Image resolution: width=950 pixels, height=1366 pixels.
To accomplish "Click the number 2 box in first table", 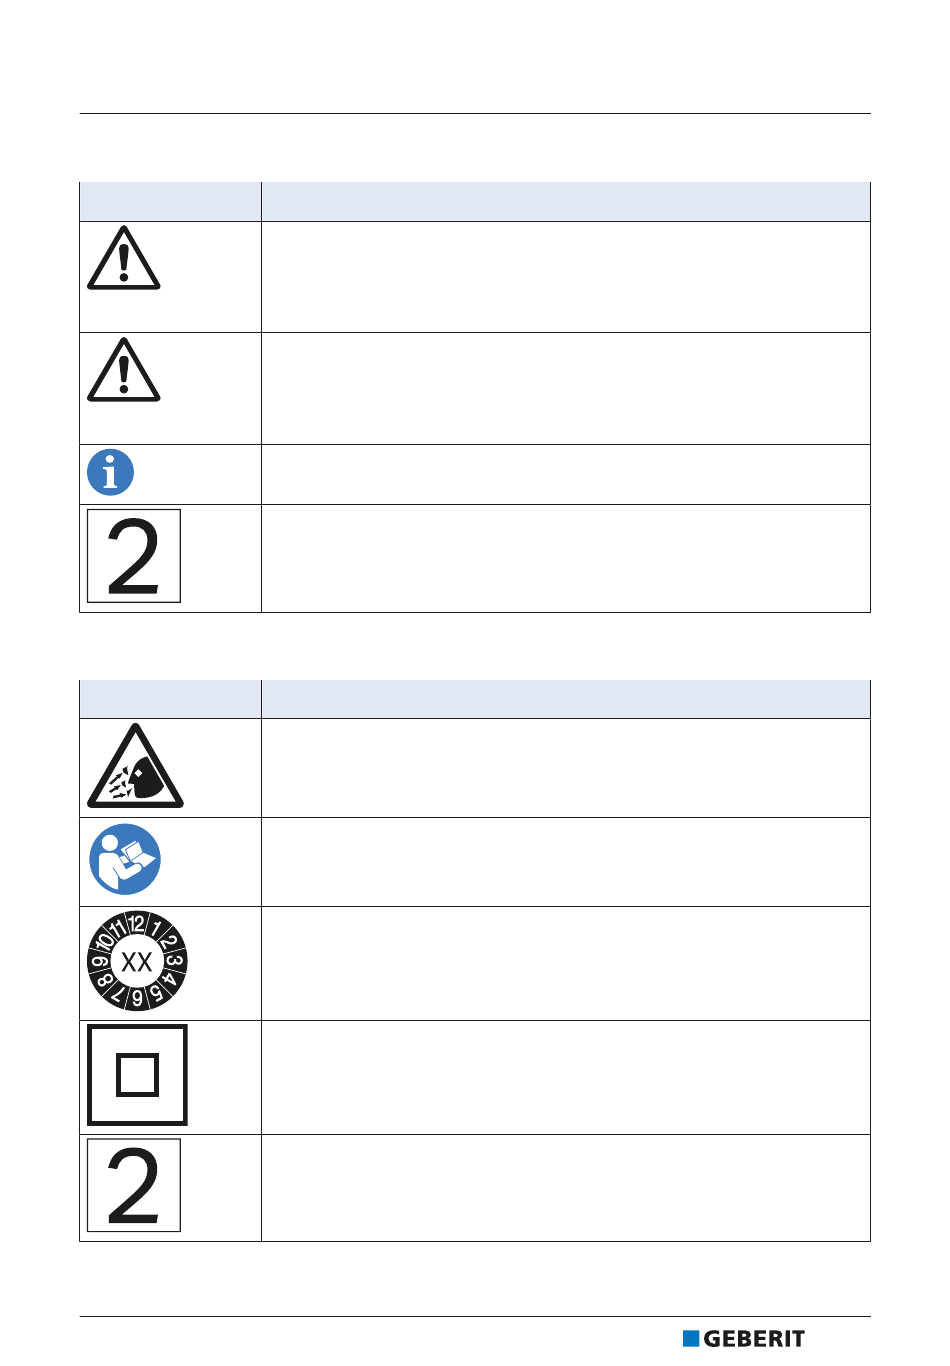I will click(134, 556).
